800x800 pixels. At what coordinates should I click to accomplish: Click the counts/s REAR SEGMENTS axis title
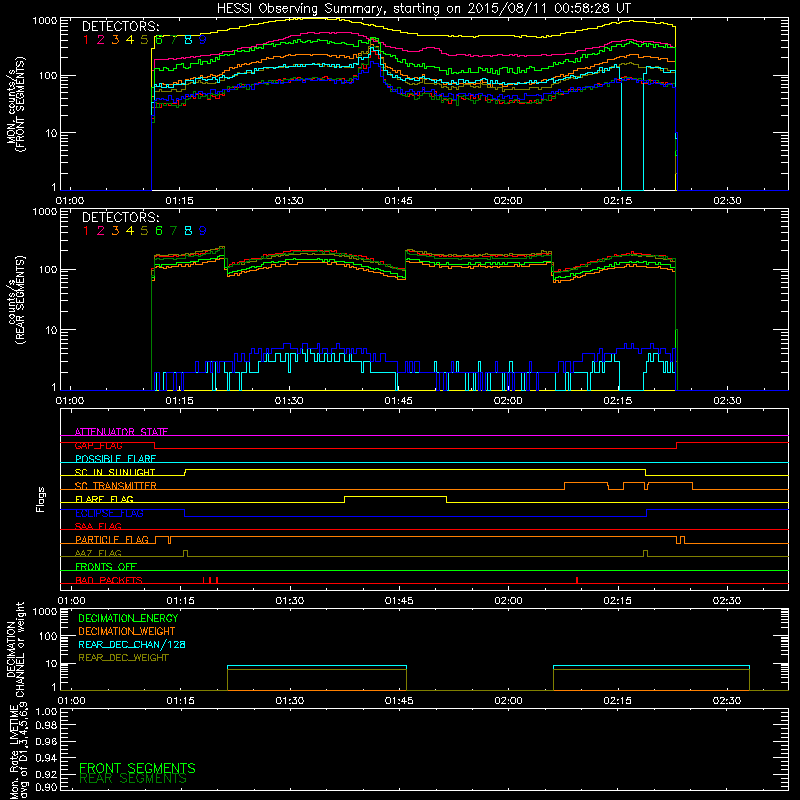tap(15, 299)
